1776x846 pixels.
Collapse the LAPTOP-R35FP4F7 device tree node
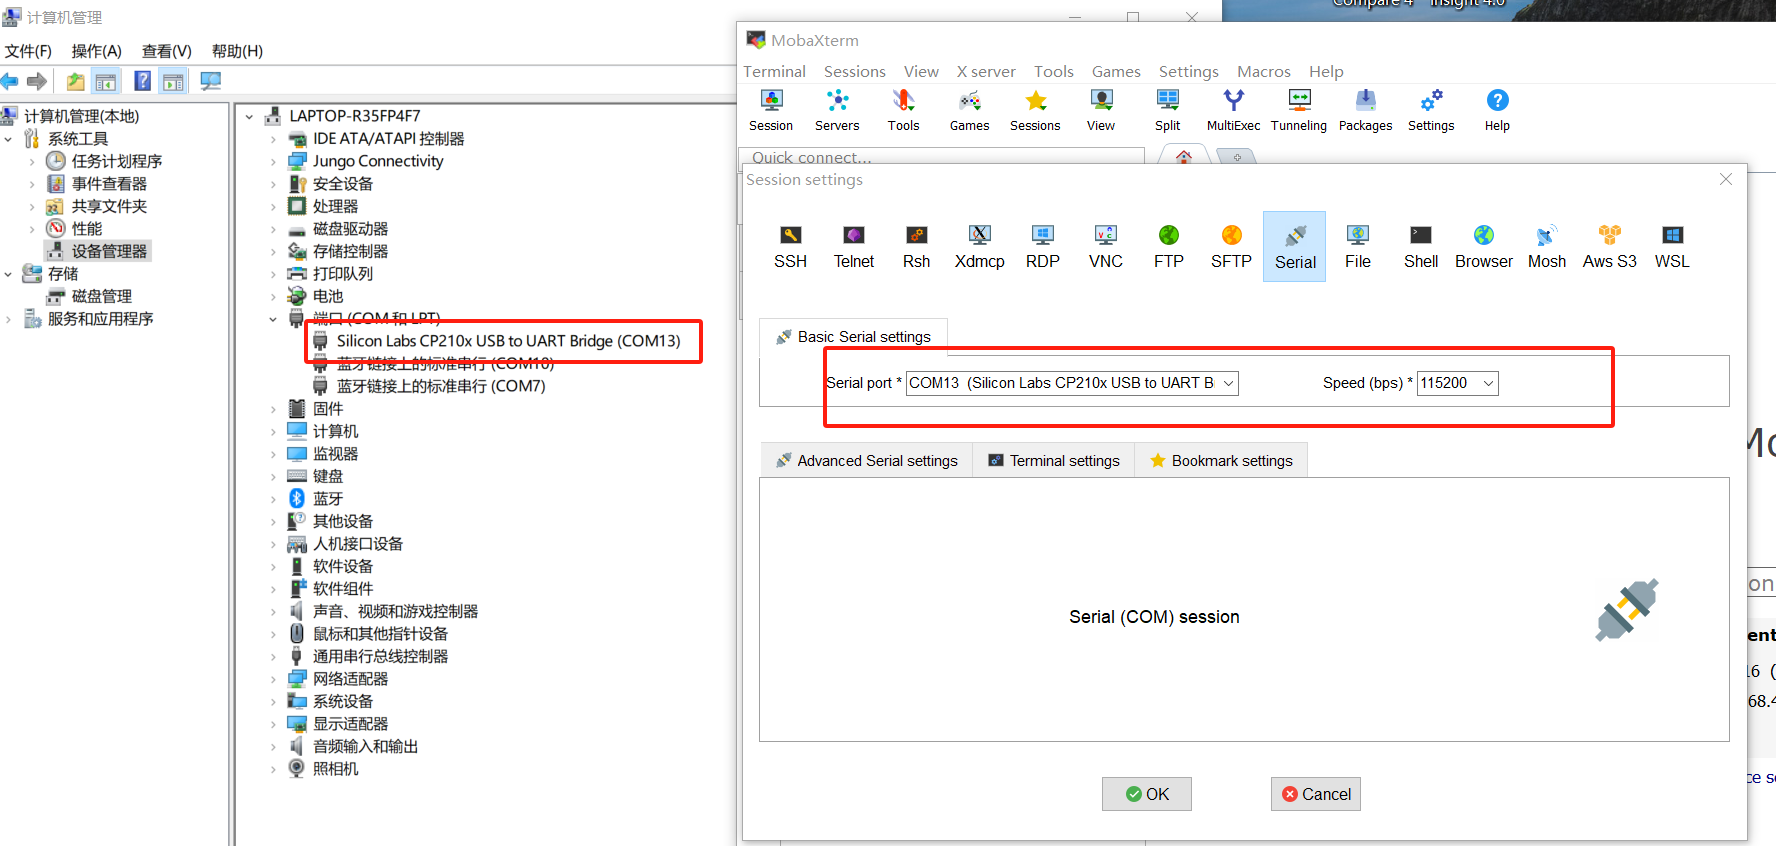(x=249, y=116)
